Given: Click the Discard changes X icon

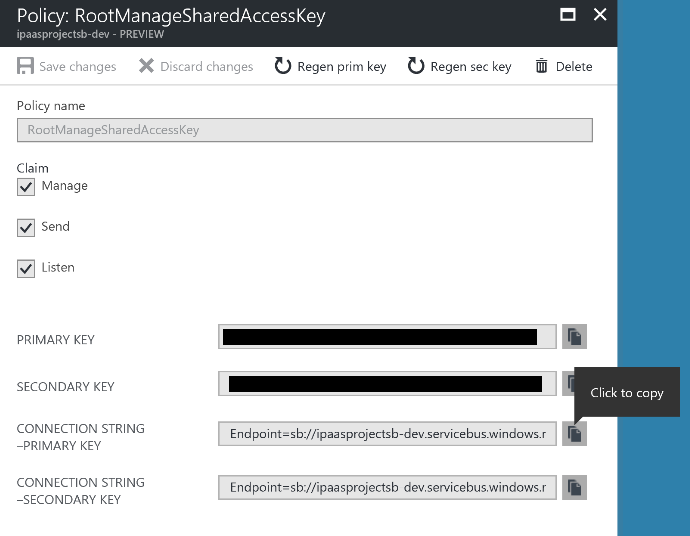Looking at the screenshot, I should pyautogui.click(x=146, y=66).
